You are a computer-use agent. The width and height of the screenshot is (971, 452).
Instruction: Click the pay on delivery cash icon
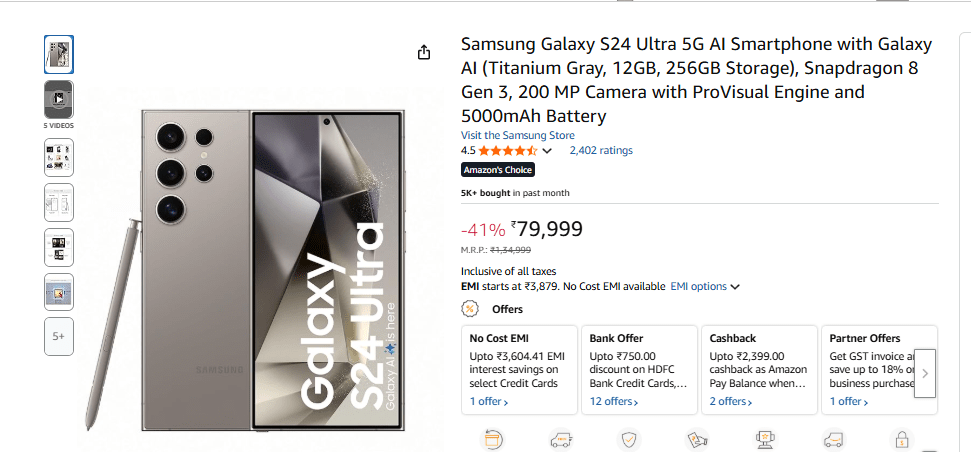[x=697, y=438]
